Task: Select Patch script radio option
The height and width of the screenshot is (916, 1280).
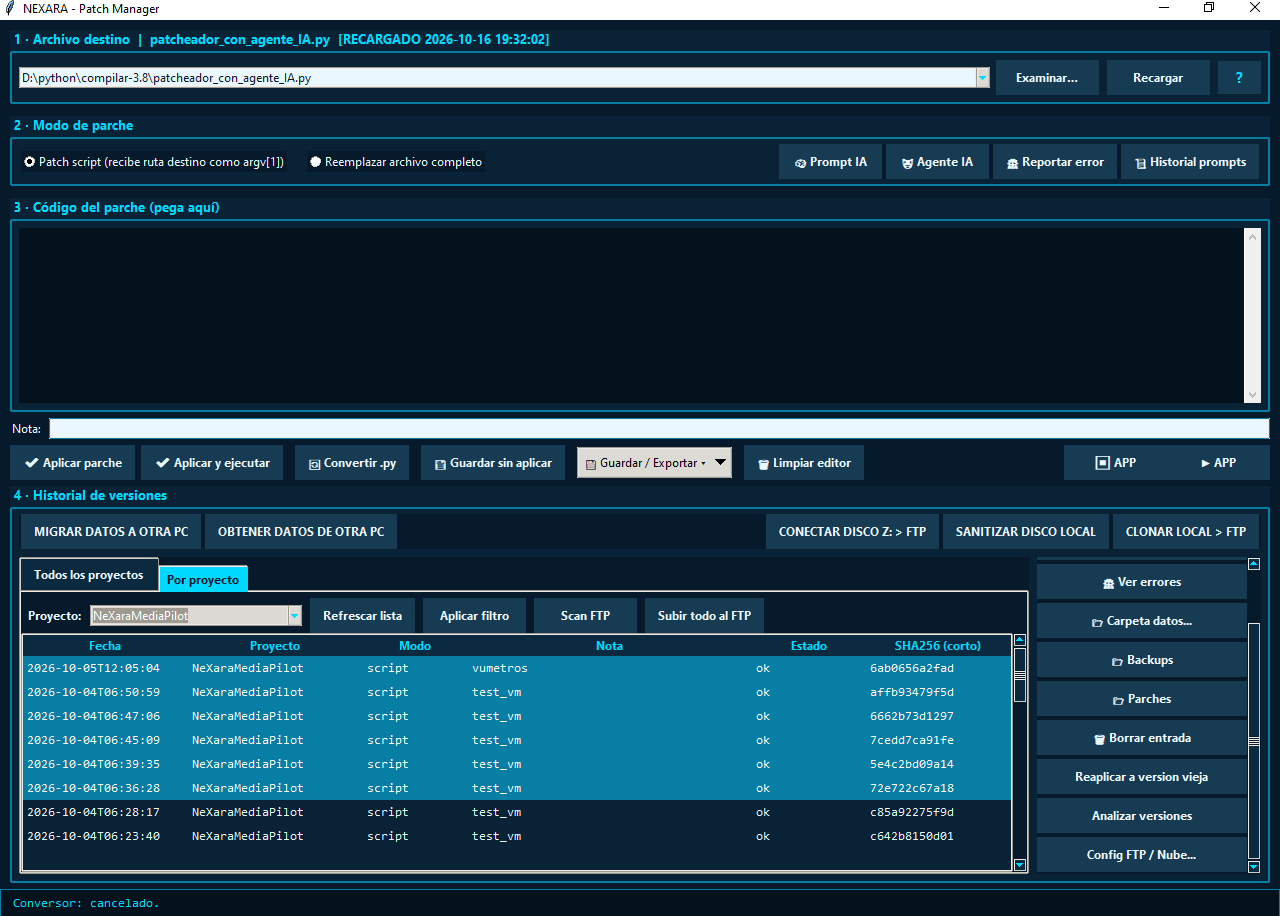Action: tap(154, 162)
